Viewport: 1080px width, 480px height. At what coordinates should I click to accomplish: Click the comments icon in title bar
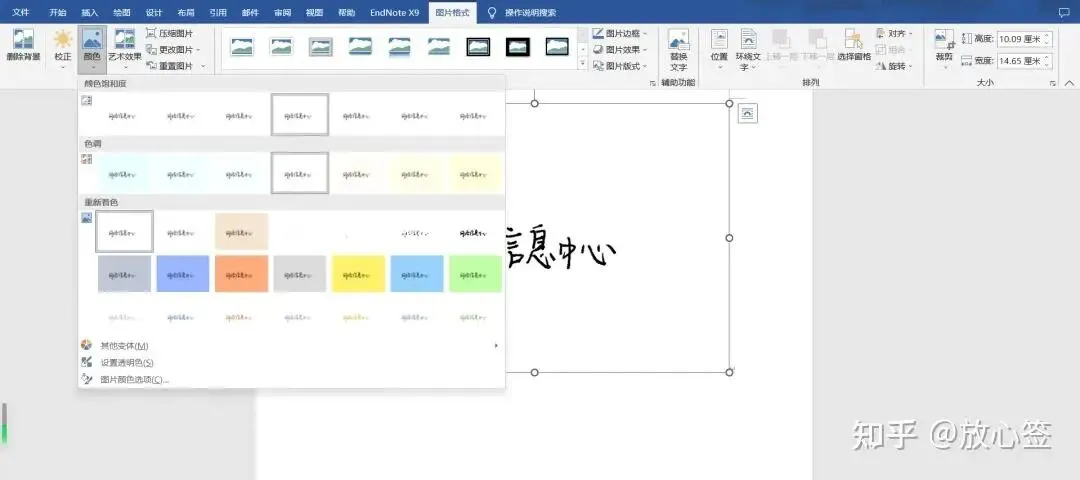[1064, 12]
